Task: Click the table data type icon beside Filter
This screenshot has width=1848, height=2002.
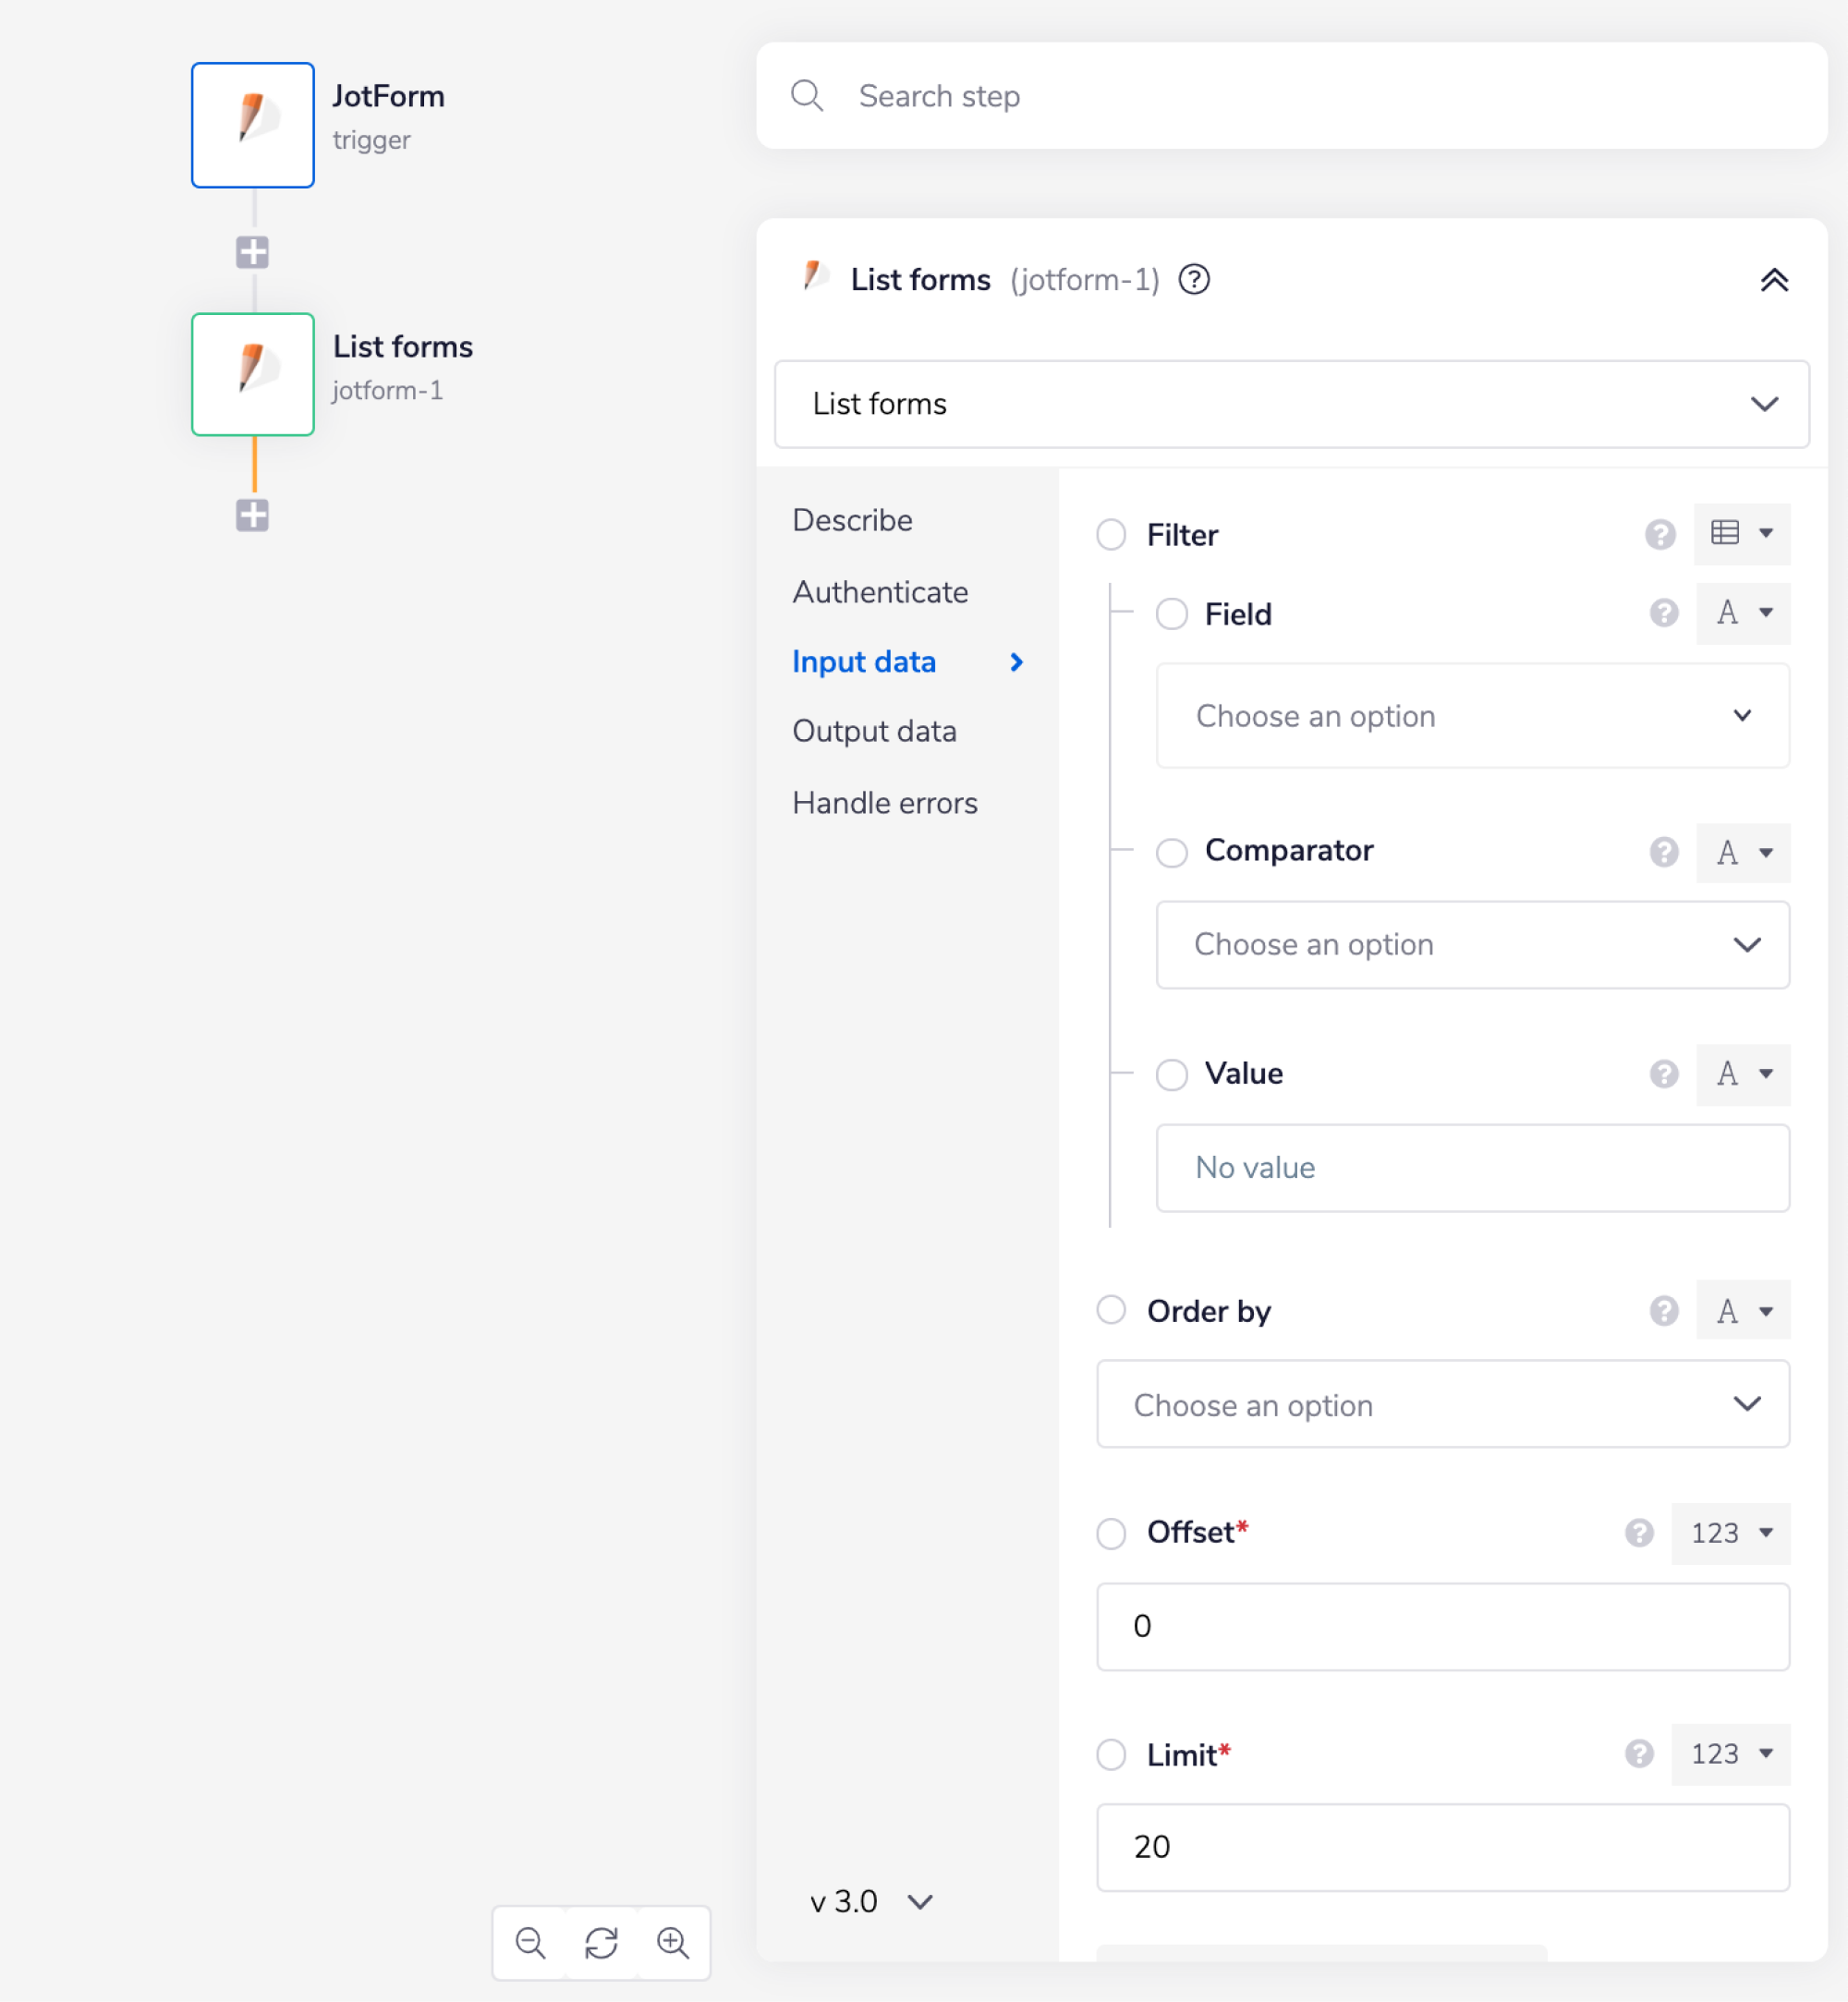Action: [1732, 534]
